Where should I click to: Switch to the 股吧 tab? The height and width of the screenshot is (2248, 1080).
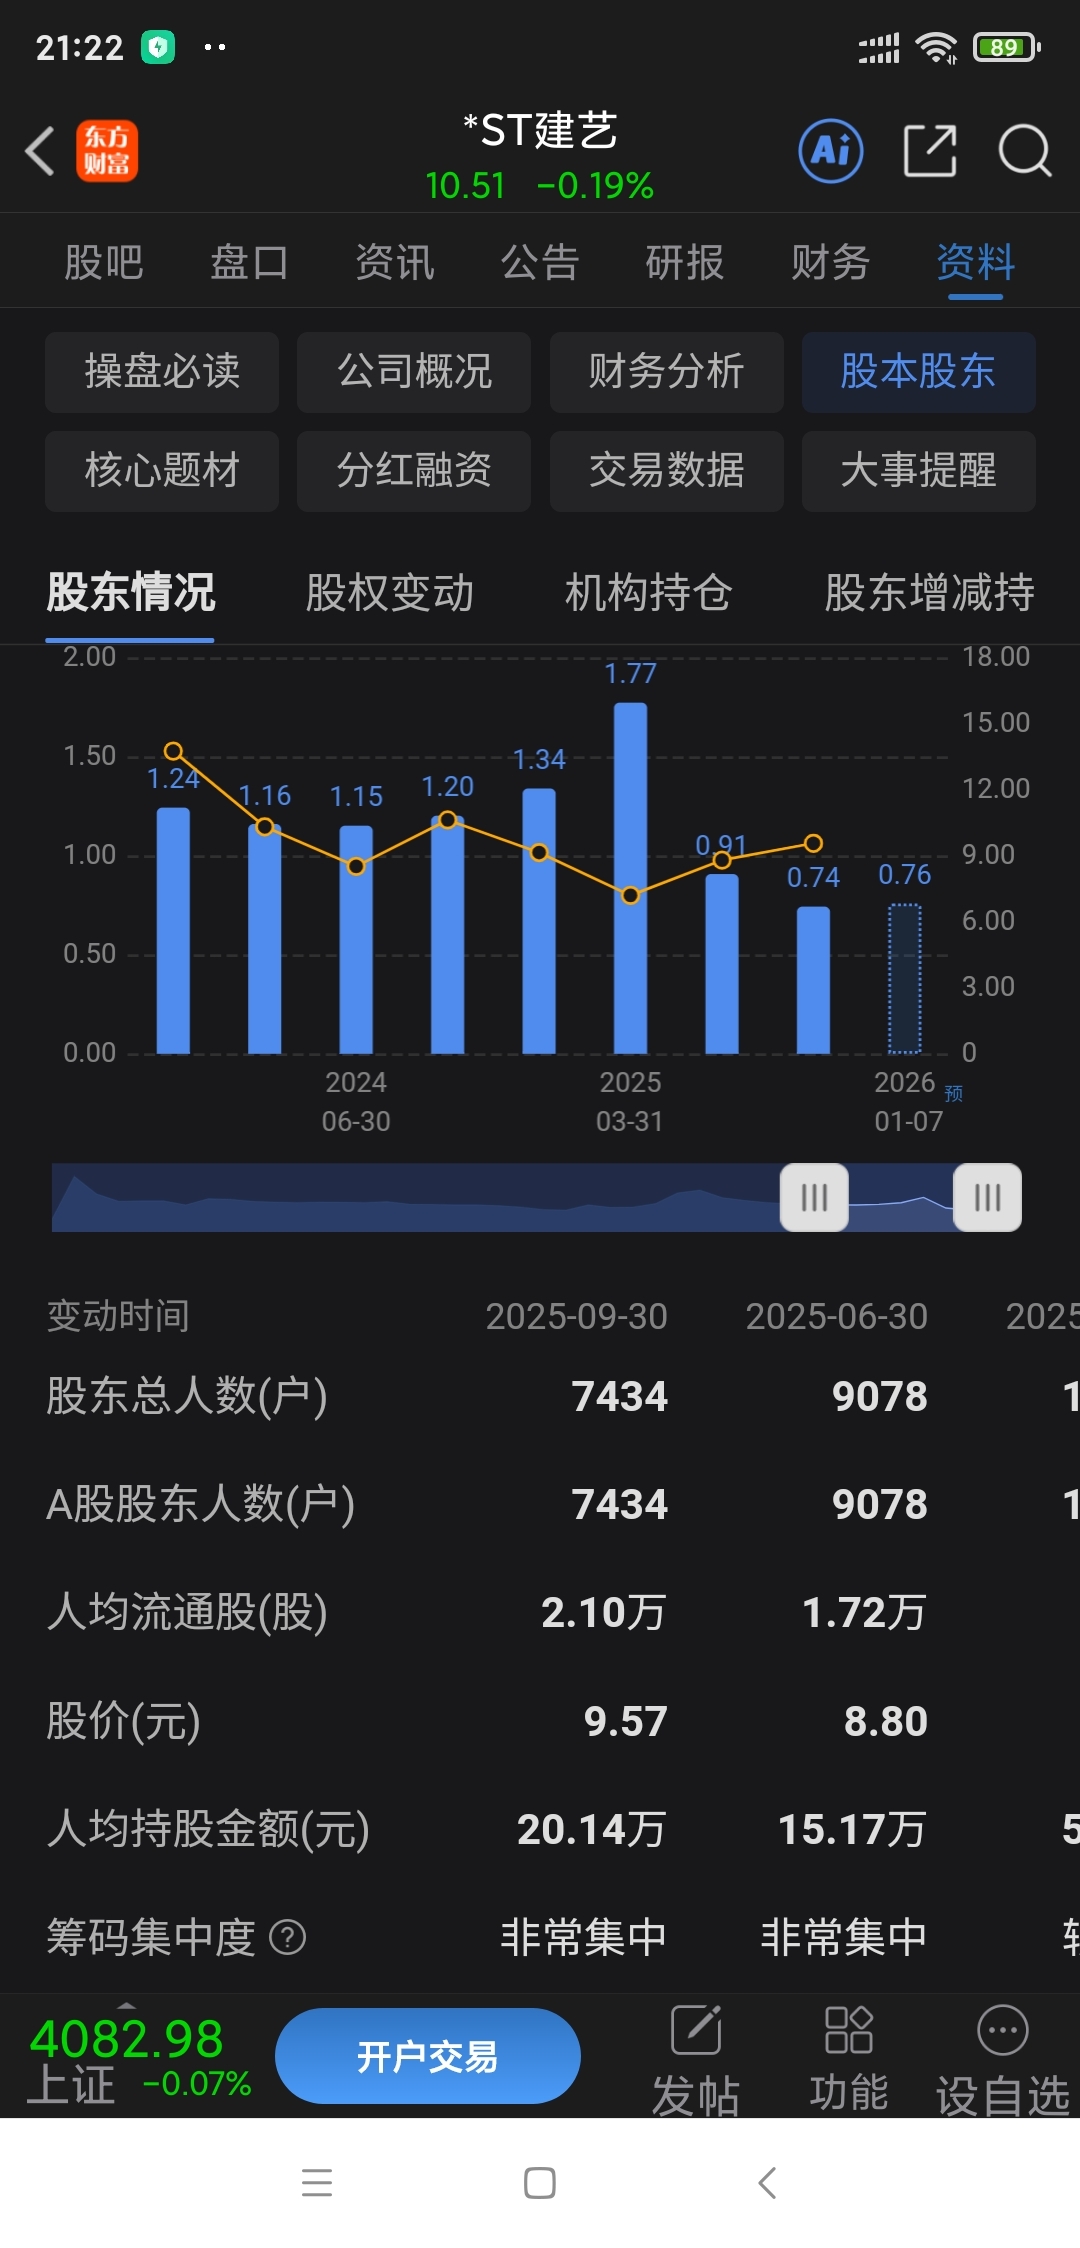(104, 262)
